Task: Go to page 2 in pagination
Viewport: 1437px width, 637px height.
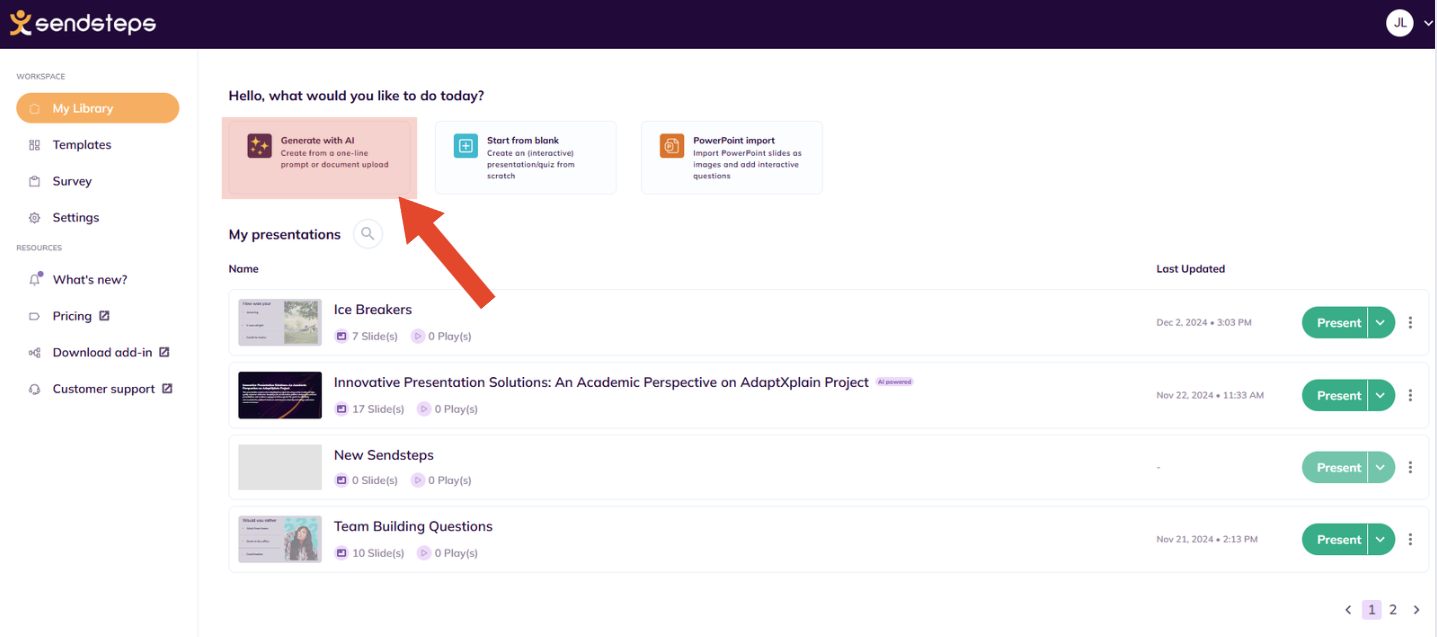Action: click(x=1393, y=609)
